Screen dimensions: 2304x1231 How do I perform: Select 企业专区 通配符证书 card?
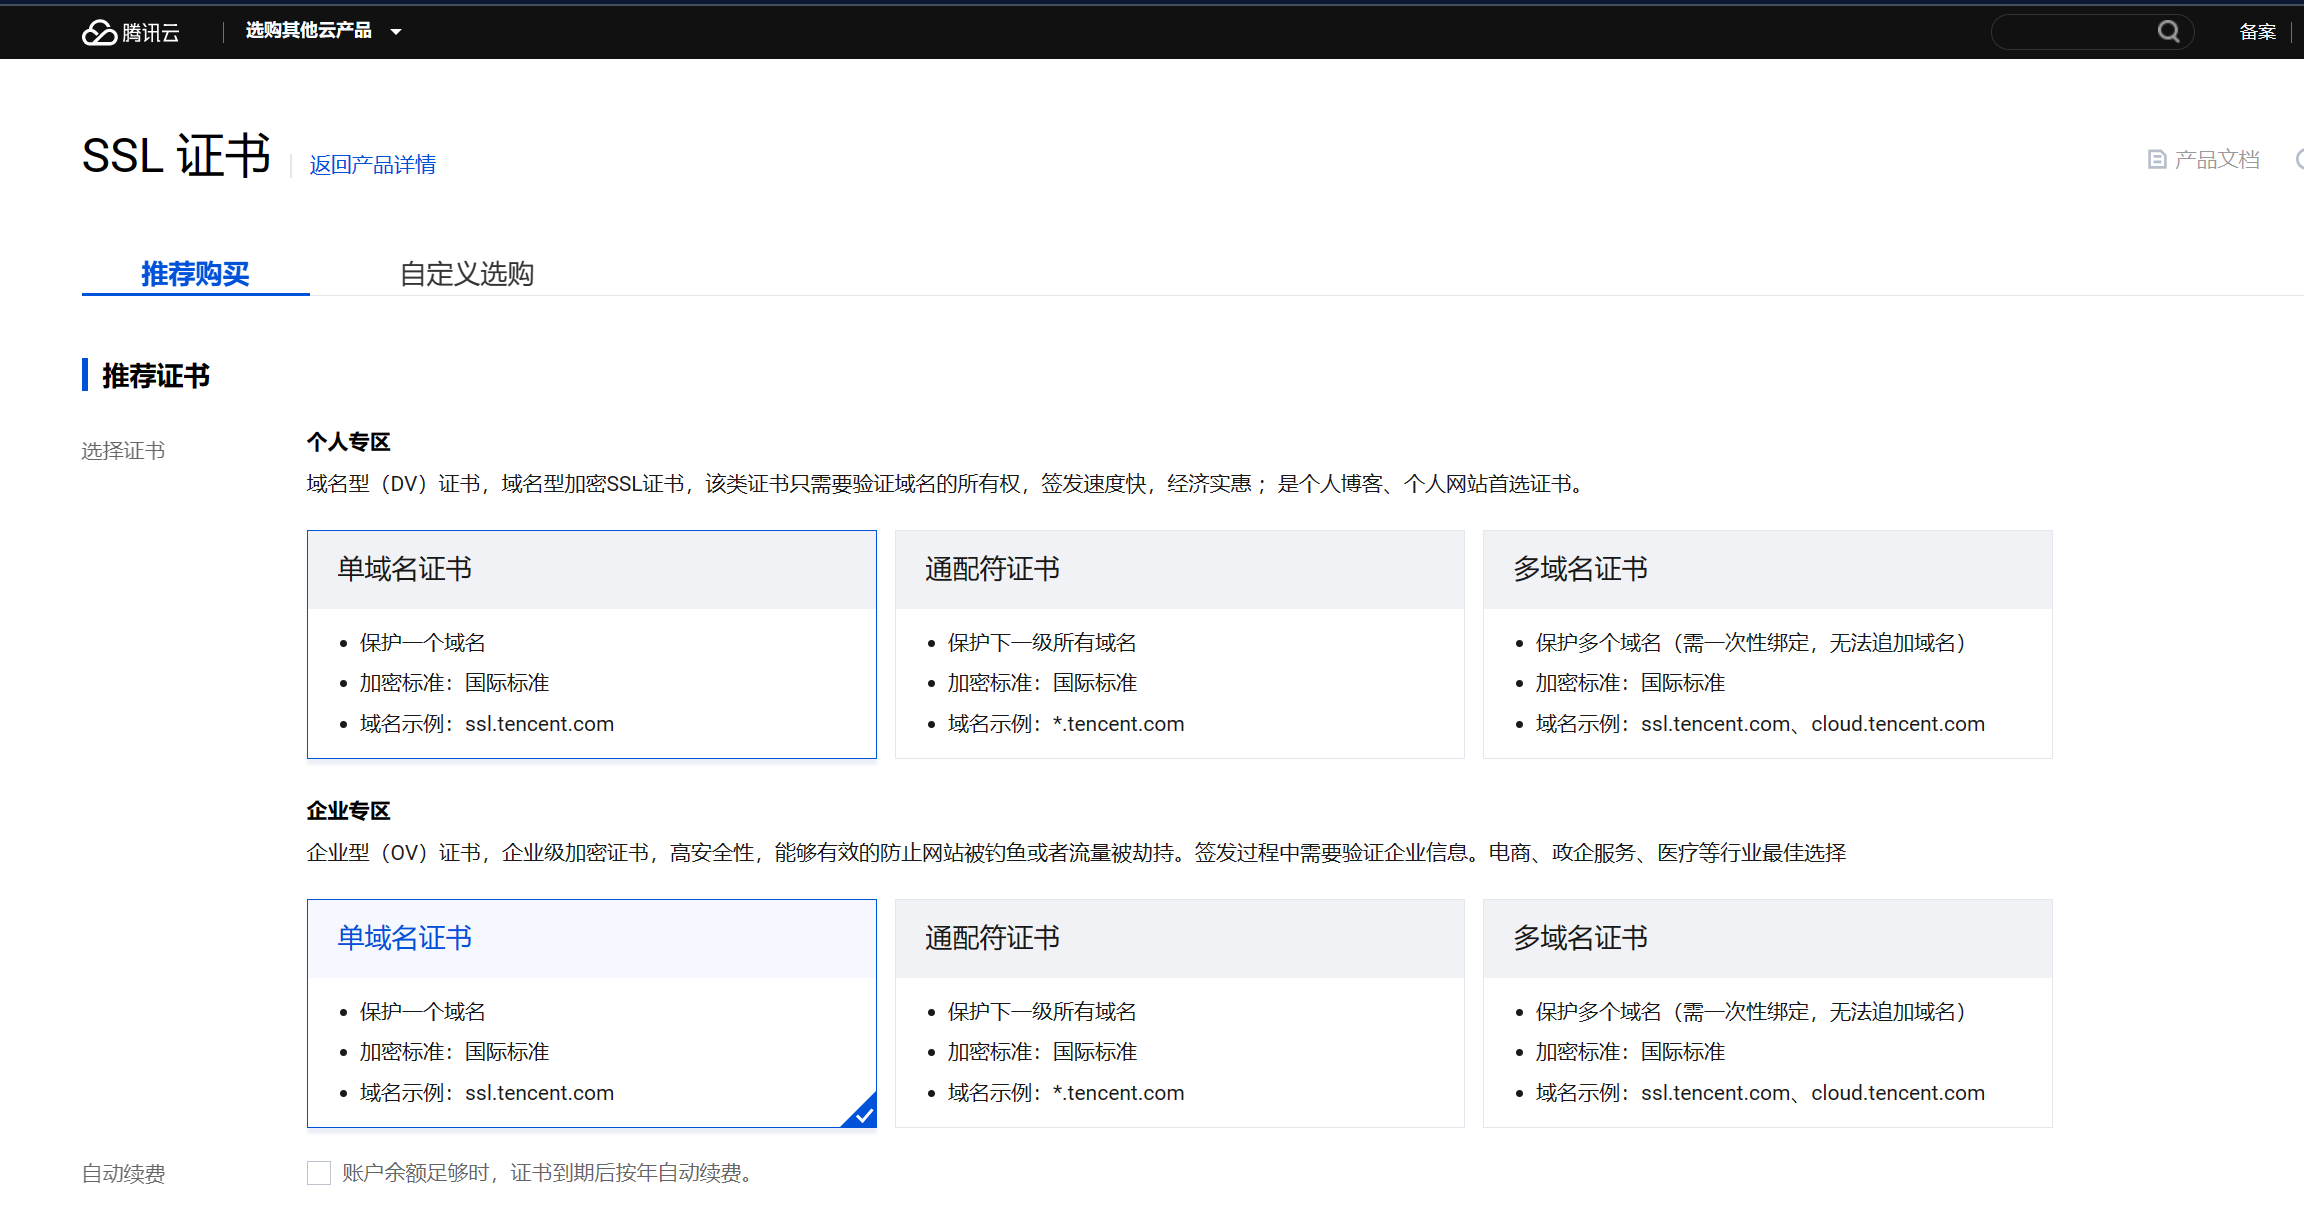pos(1180,1013)
